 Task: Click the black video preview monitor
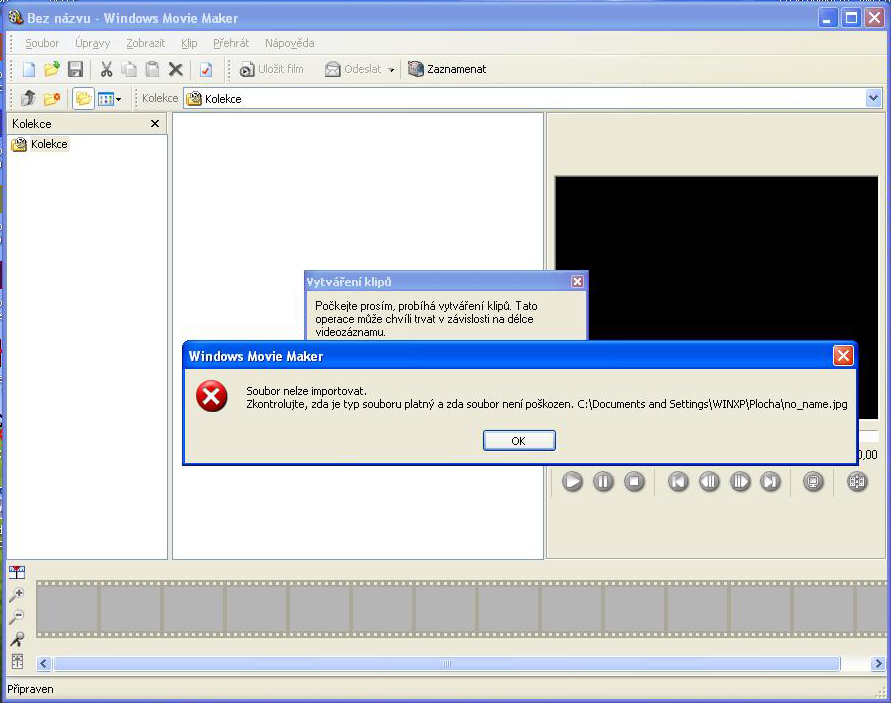(716, 259)
